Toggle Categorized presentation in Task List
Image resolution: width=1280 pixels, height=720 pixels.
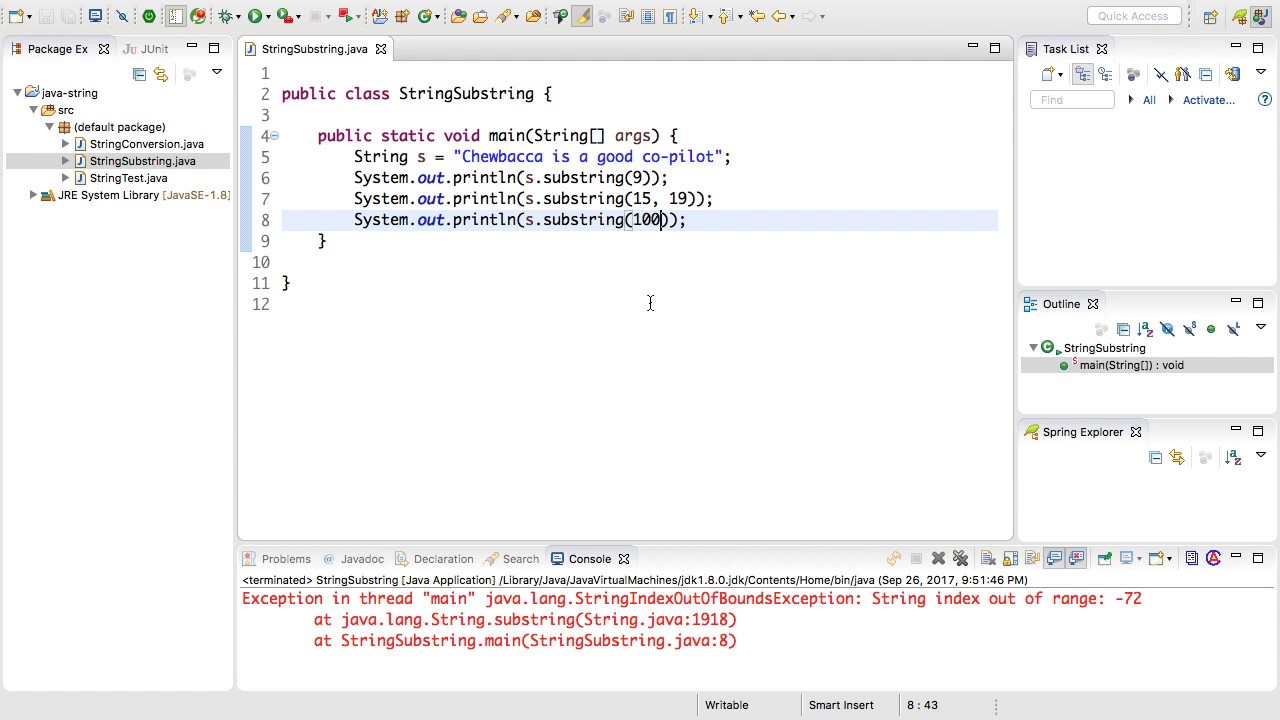point(1083,74)
